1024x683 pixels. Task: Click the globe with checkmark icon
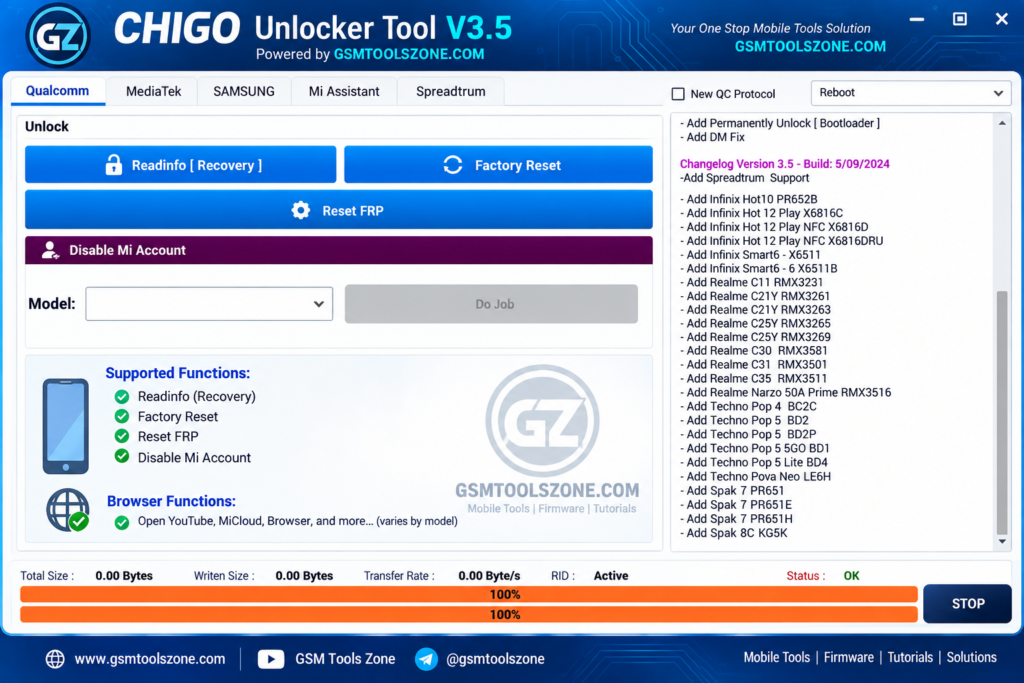click(68, 510)
